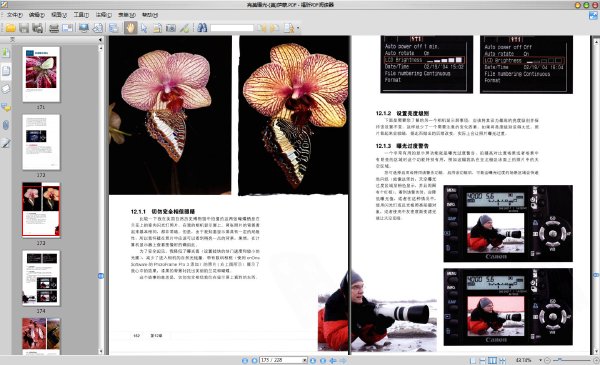Open the last menu in menu bar
This screenshot has width=600, height=365.
coord(150,15)
